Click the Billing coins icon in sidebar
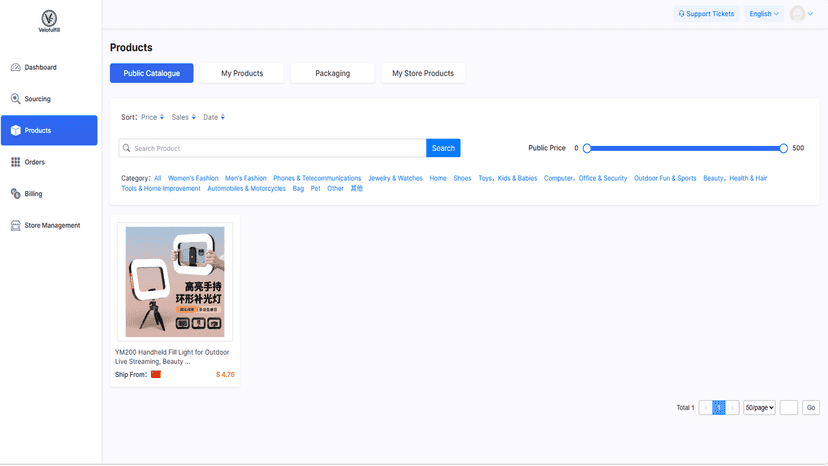 15,194
